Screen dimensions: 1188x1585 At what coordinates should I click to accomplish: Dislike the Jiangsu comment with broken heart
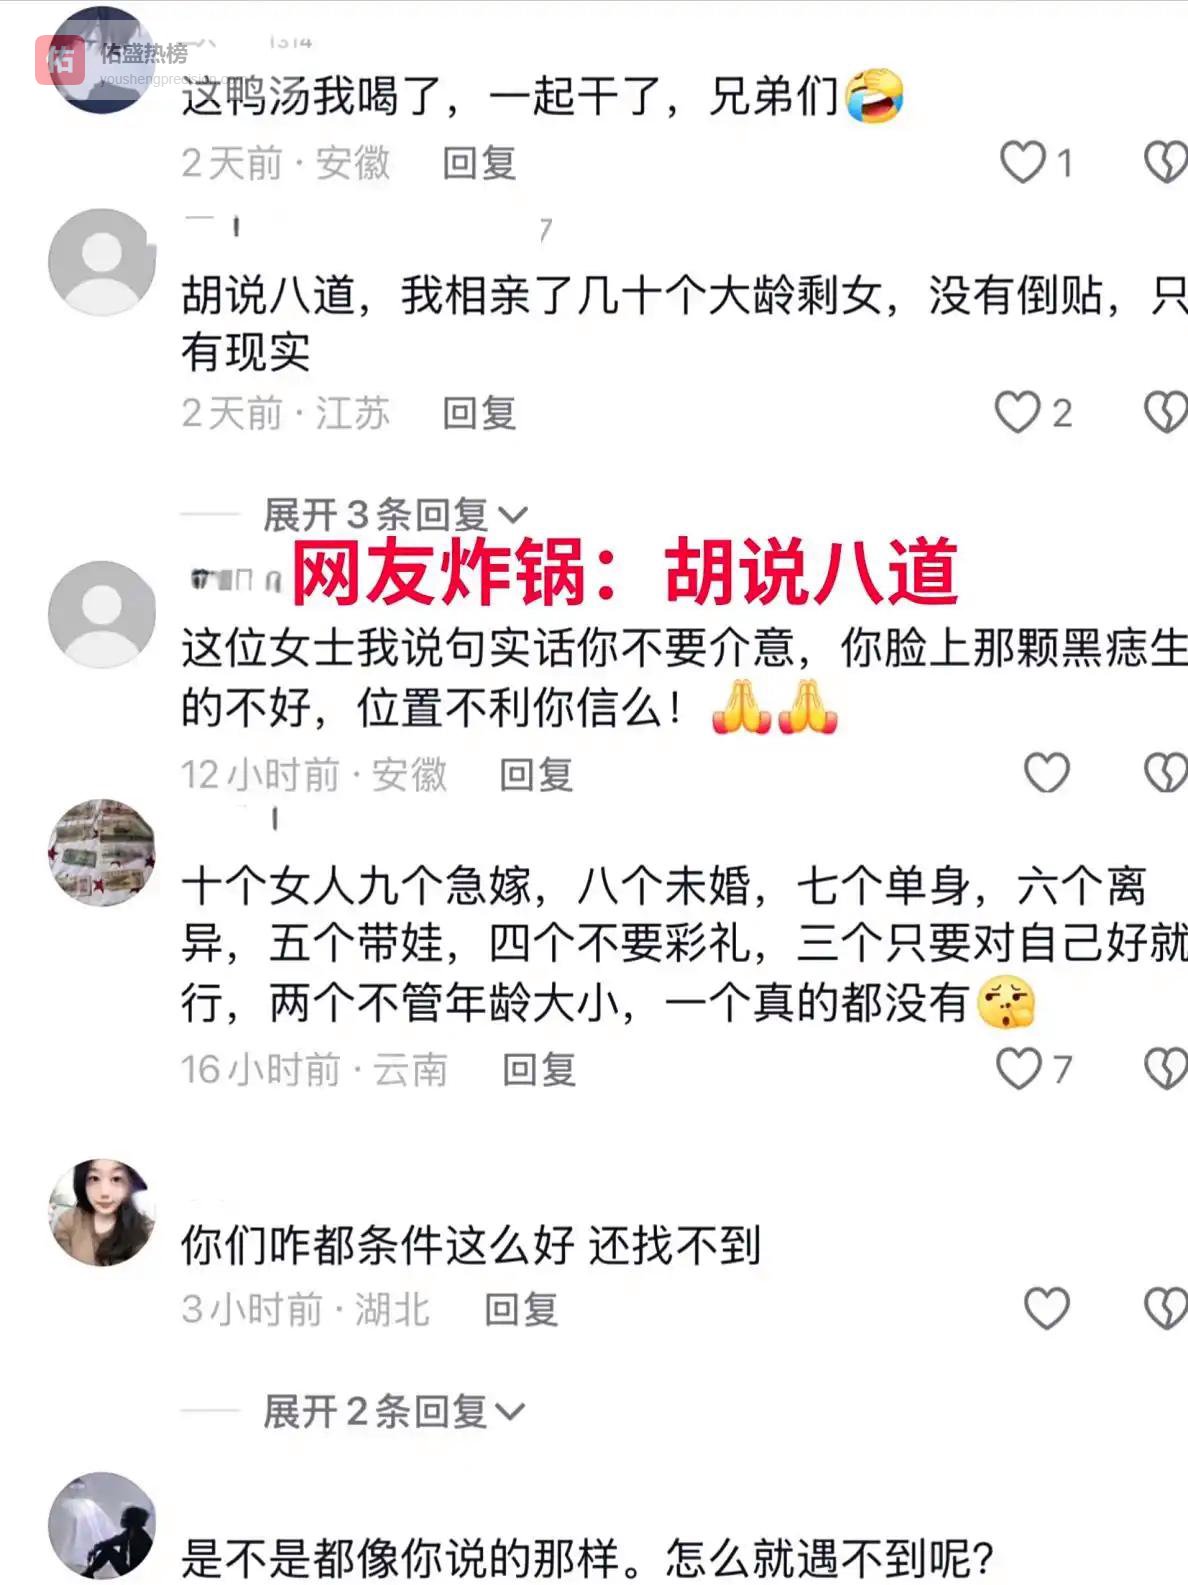[x=1166, y=412]
